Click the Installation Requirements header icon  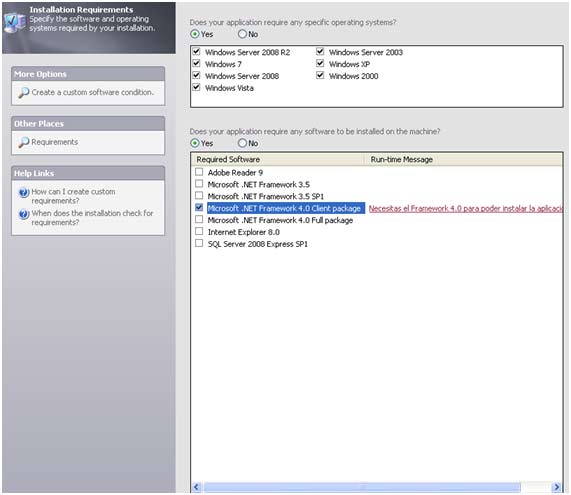(15, 22)
